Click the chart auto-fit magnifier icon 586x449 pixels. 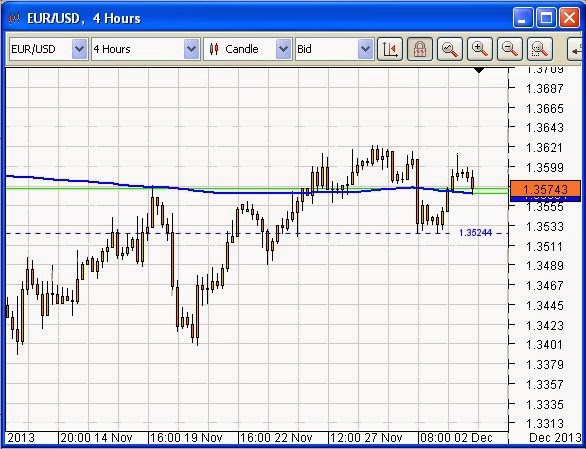tap(450, 49)
